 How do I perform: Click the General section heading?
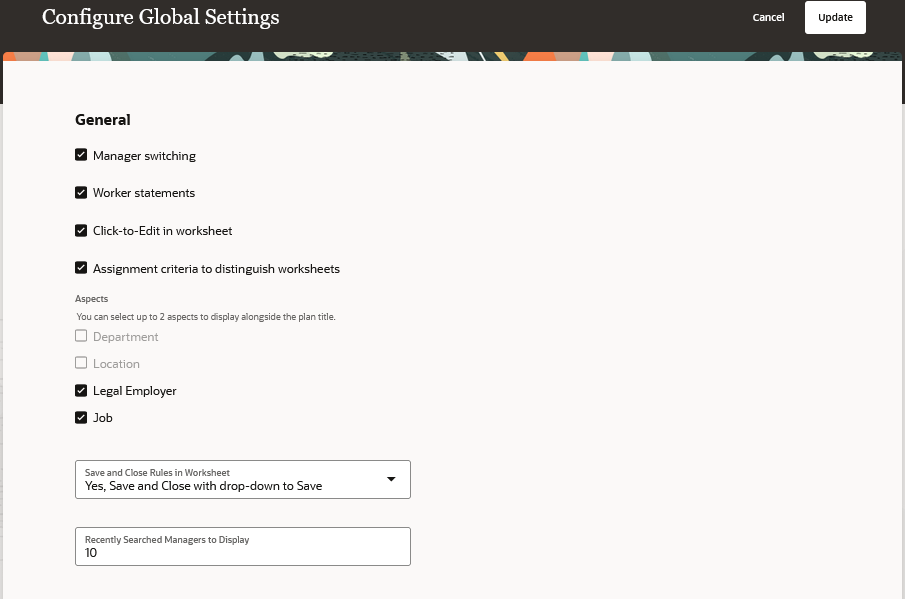click(103, 120)
